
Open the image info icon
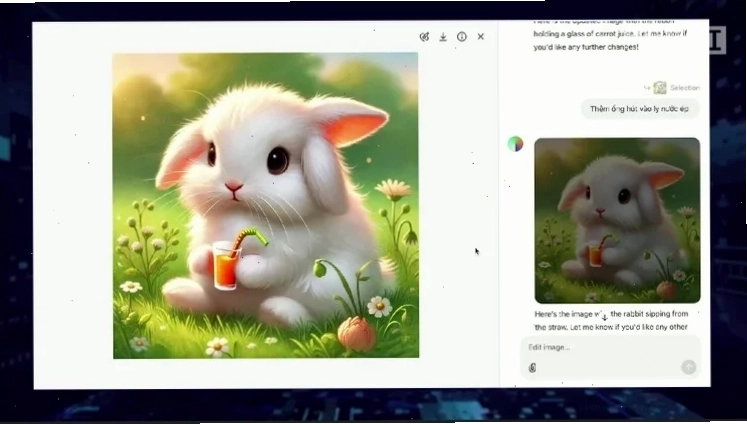point(462,37)
